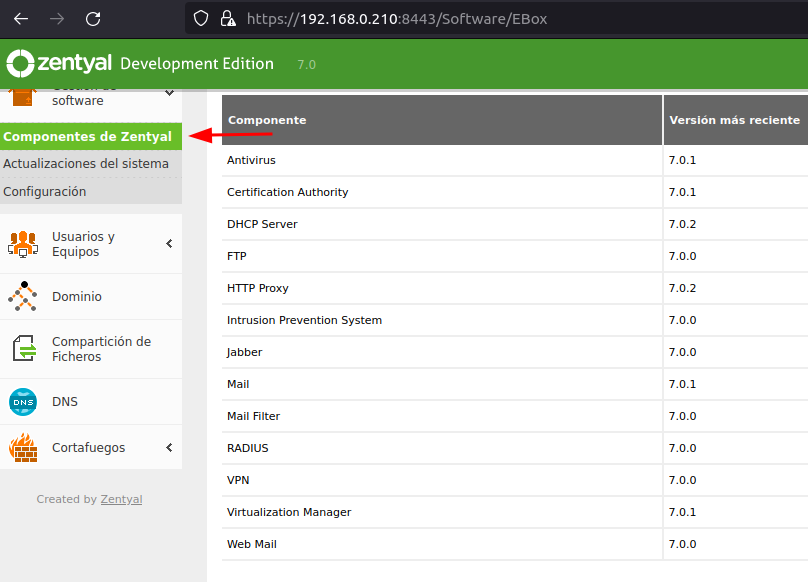Select Componentes de Zentyal menu item

(x=91, y=137)
